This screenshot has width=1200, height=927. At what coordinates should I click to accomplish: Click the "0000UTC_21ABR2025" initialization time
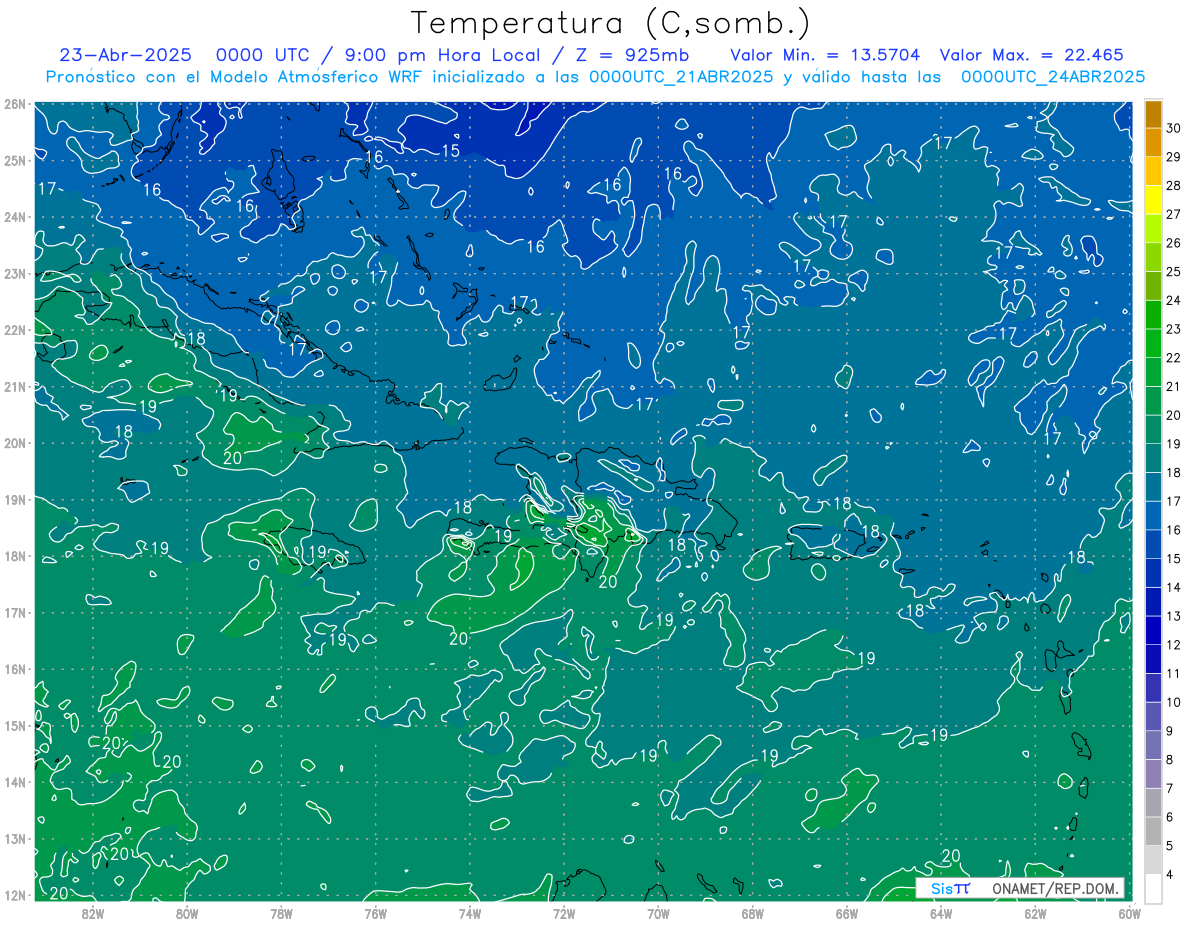click(681, 77)
